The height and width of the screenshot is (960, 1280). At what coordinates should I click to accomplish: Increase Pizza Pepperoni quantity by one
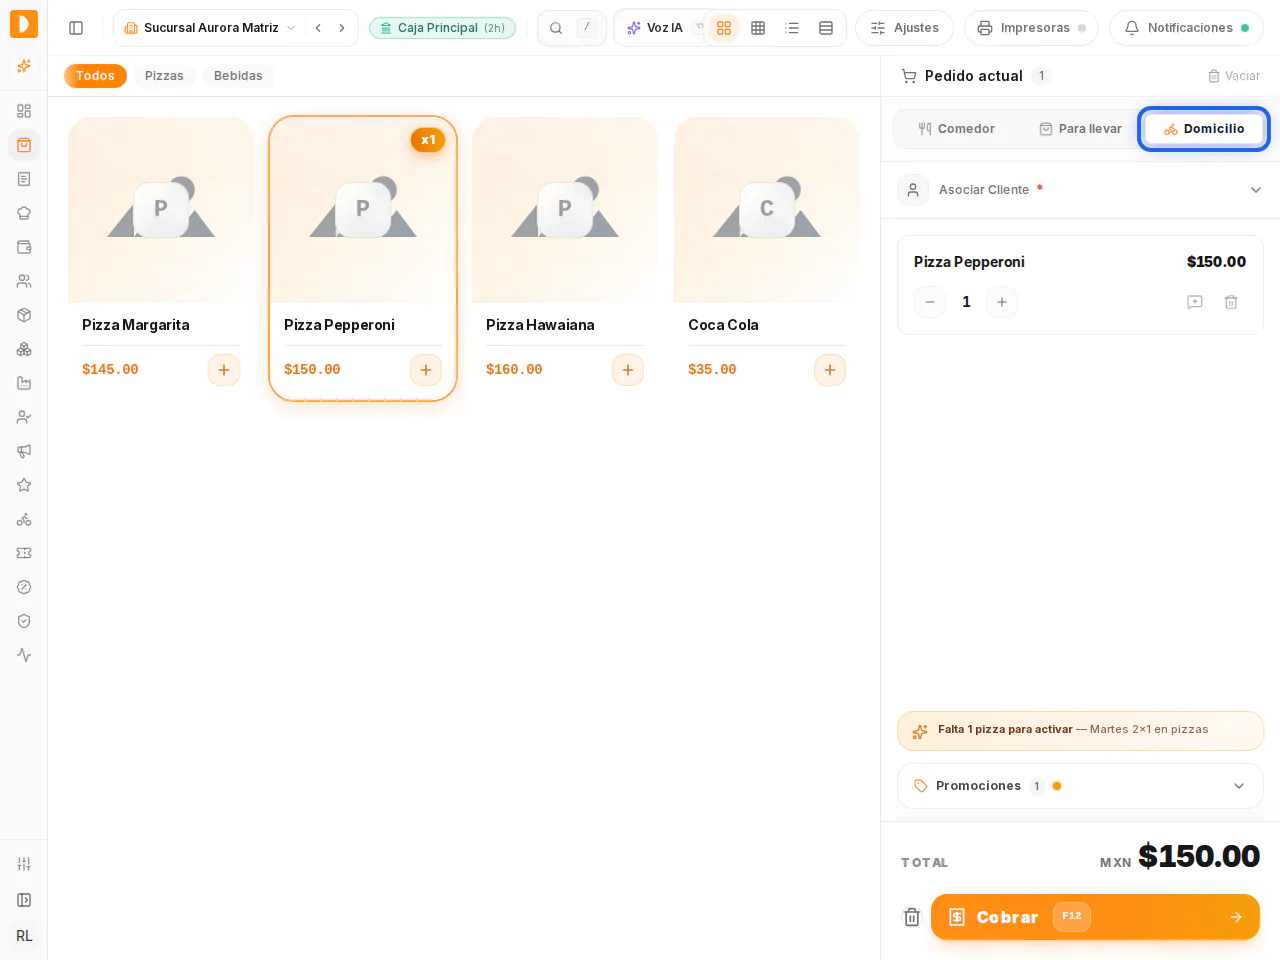tap(1002, 302)
